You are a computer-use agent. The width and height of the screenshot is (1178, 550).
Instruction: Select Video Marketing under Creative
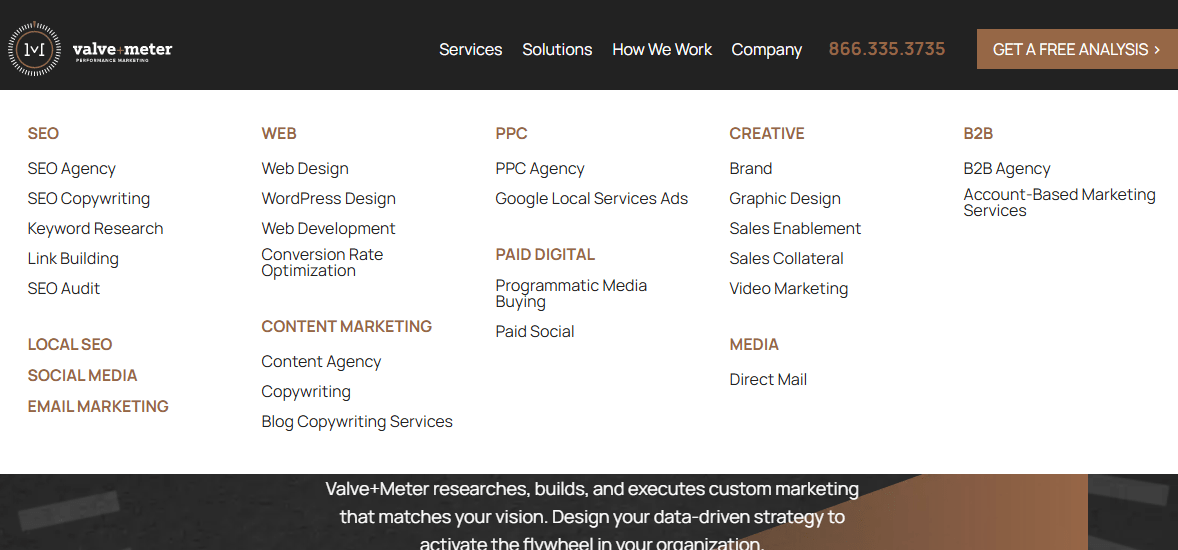click(x=789, y=289)
